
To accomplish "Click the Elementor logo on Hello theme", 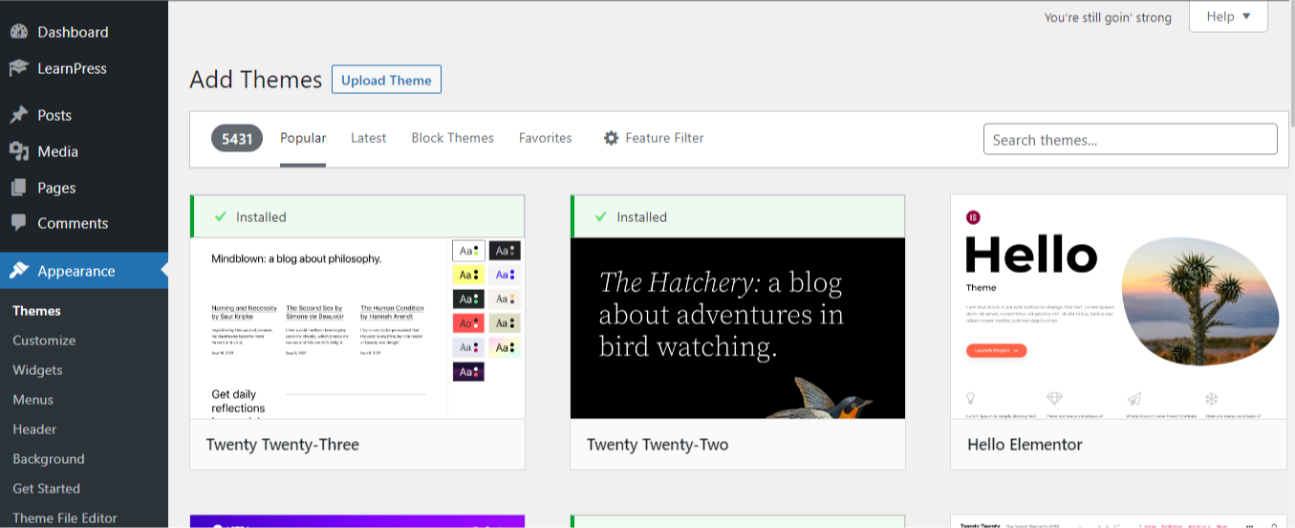I will [973, 217].
